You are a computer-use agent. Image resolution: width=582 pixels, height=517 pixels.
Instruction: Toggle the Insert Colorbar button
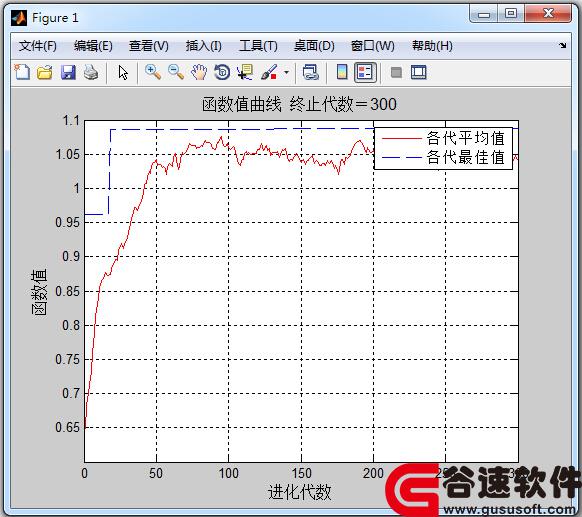(342, 72)
